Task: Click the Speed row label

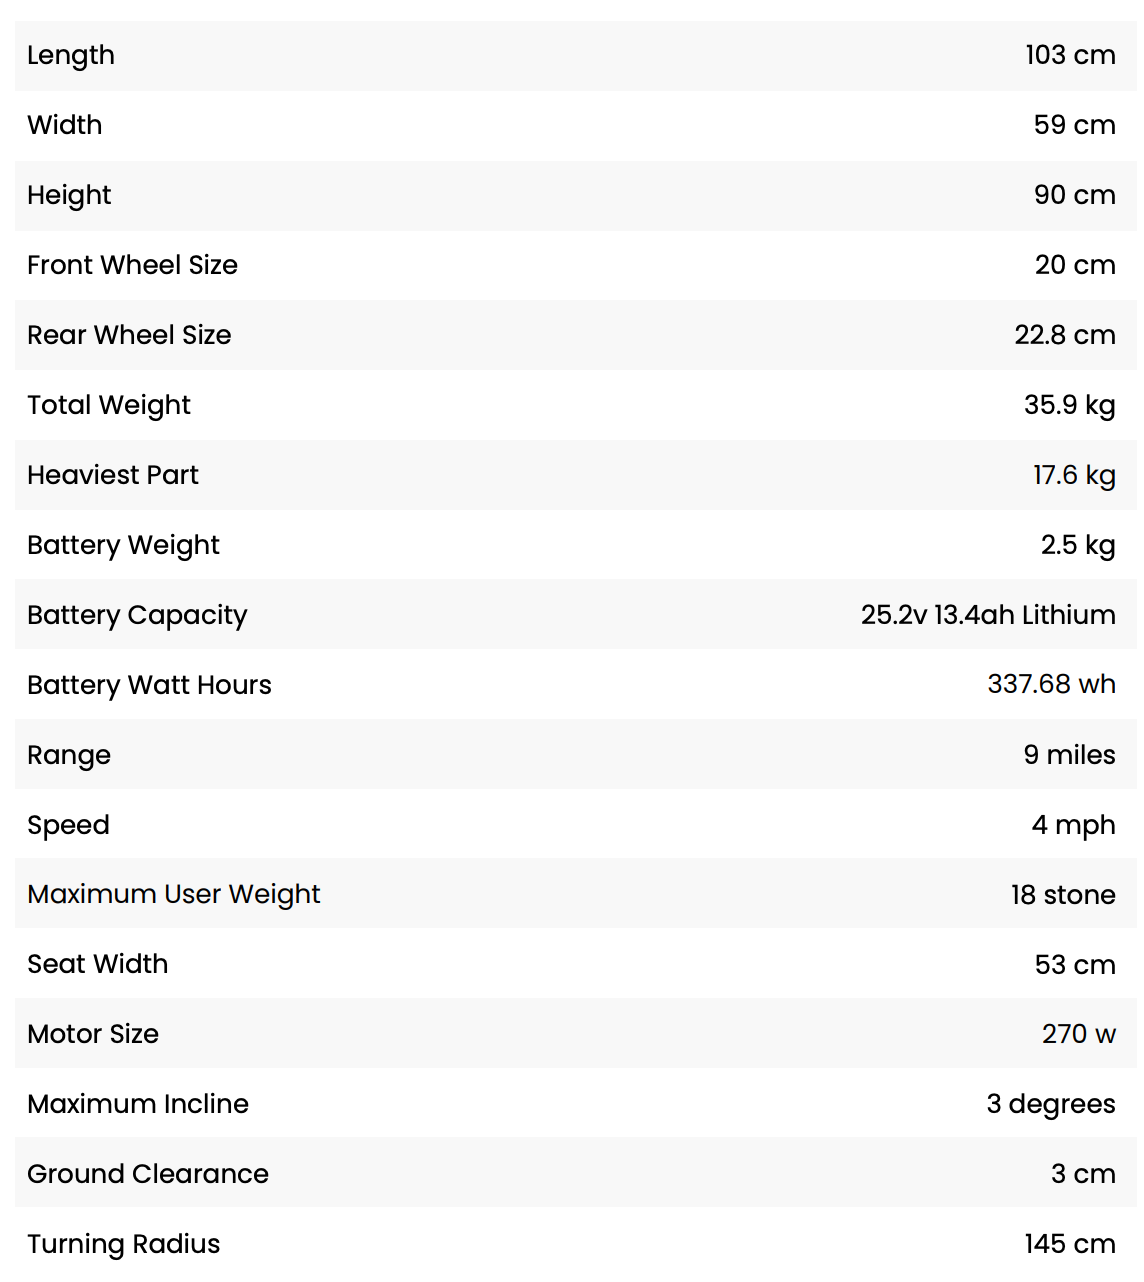Action: tap(68, 825)
